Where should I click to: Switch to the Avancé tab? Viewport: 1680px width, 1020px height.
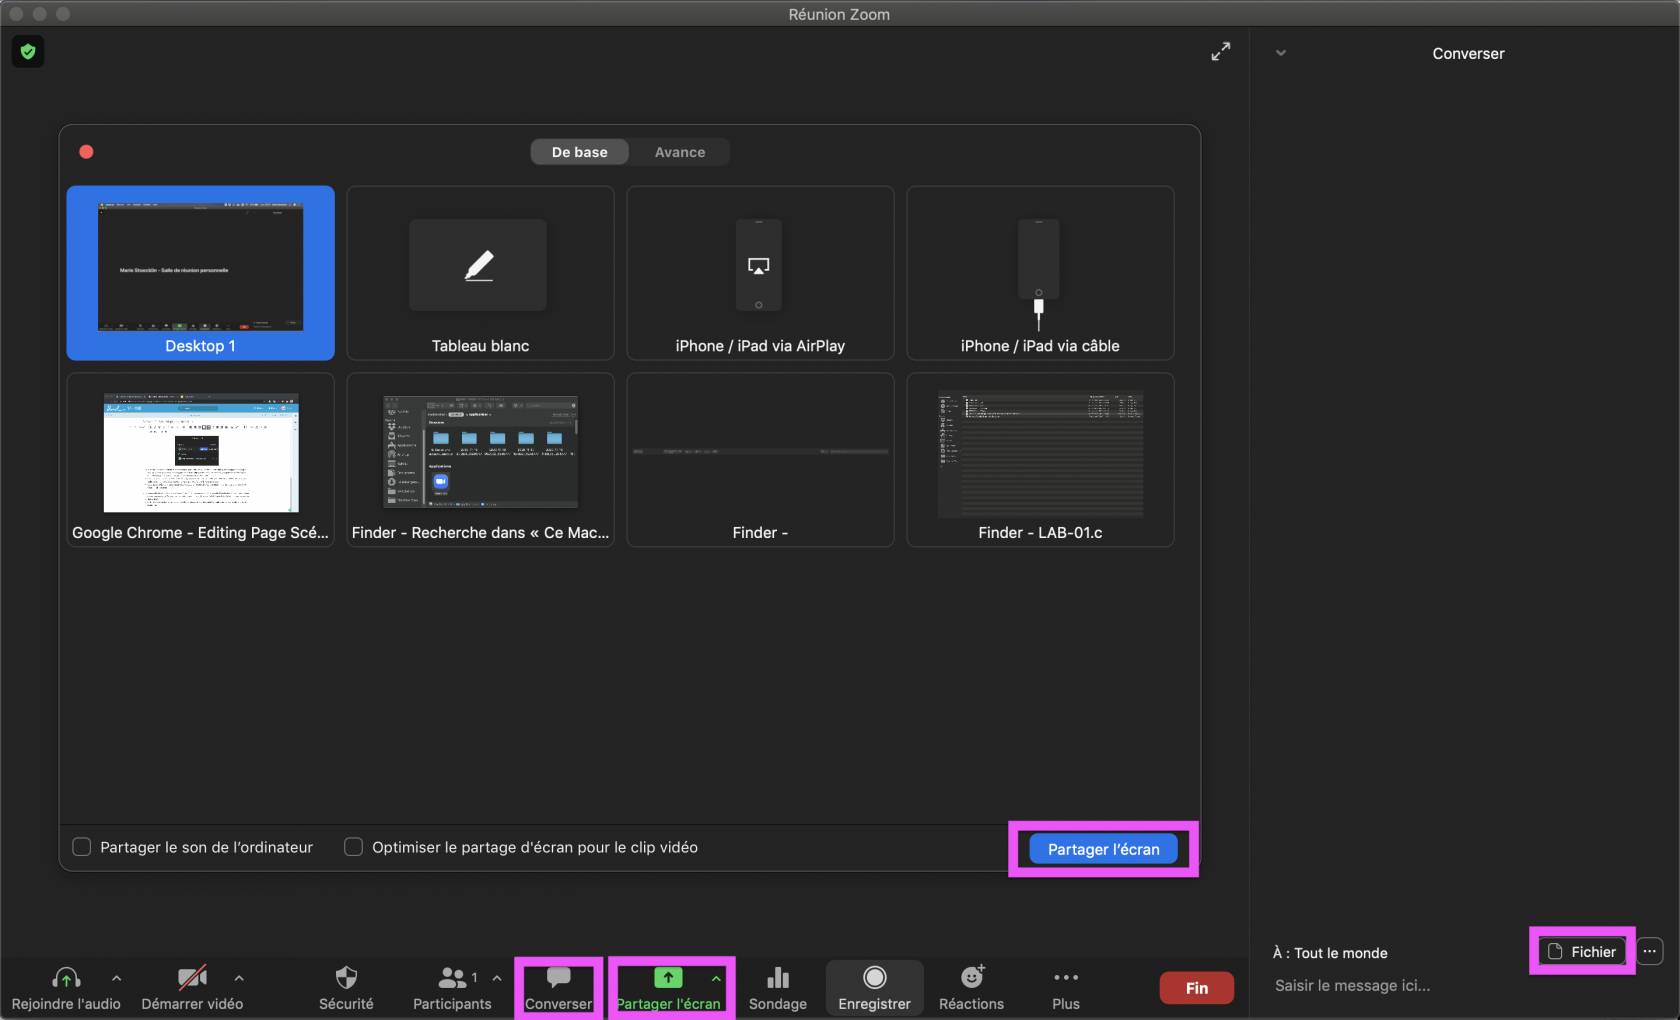pyautogui.click(x=679, y=152)
